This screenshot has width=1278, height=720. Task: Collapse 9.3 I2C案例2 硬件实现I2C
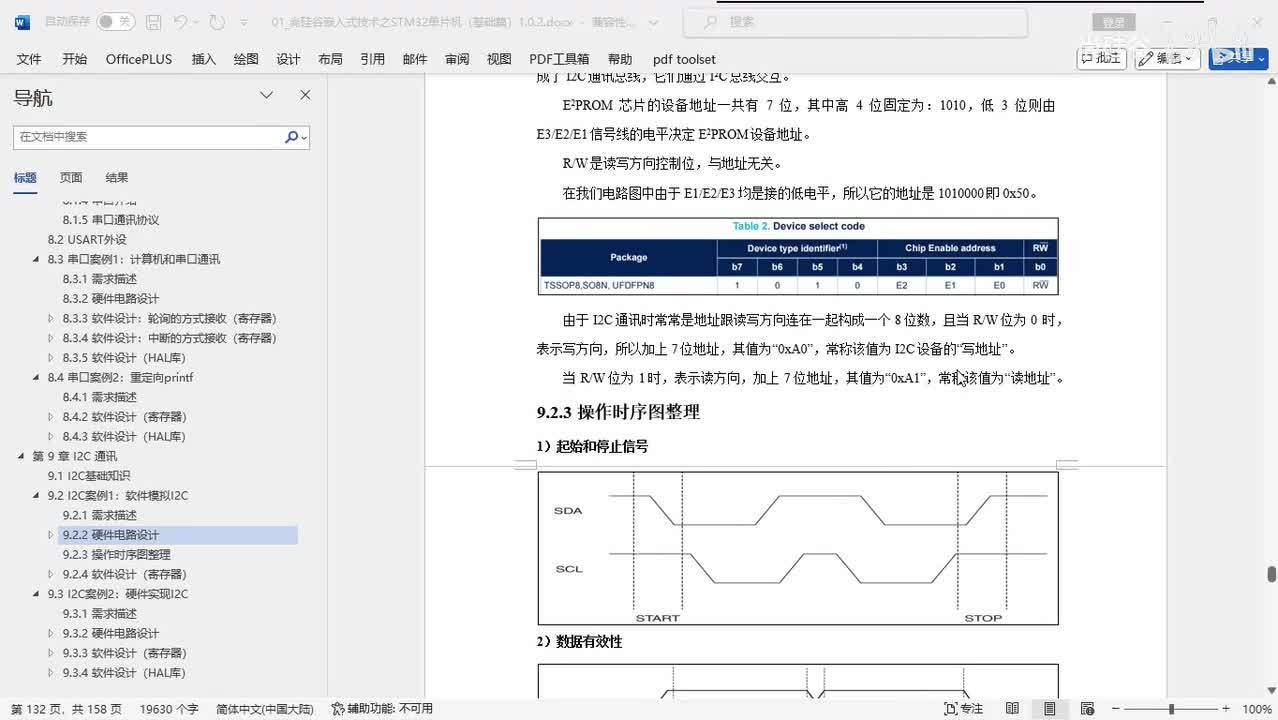pyautogui.click(x=36, y=594)
